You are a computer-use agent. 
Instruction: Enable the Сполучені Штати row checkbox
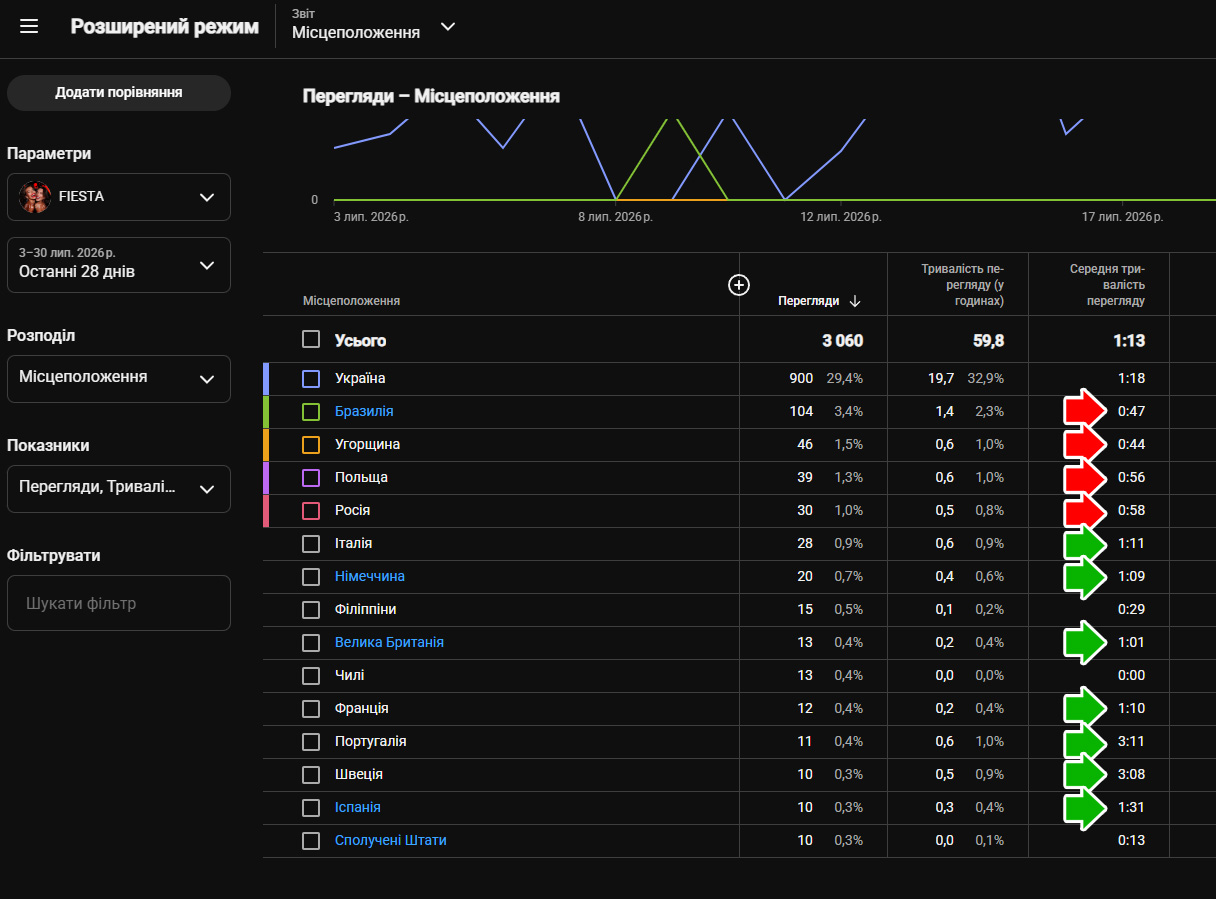tap(311, 841)
